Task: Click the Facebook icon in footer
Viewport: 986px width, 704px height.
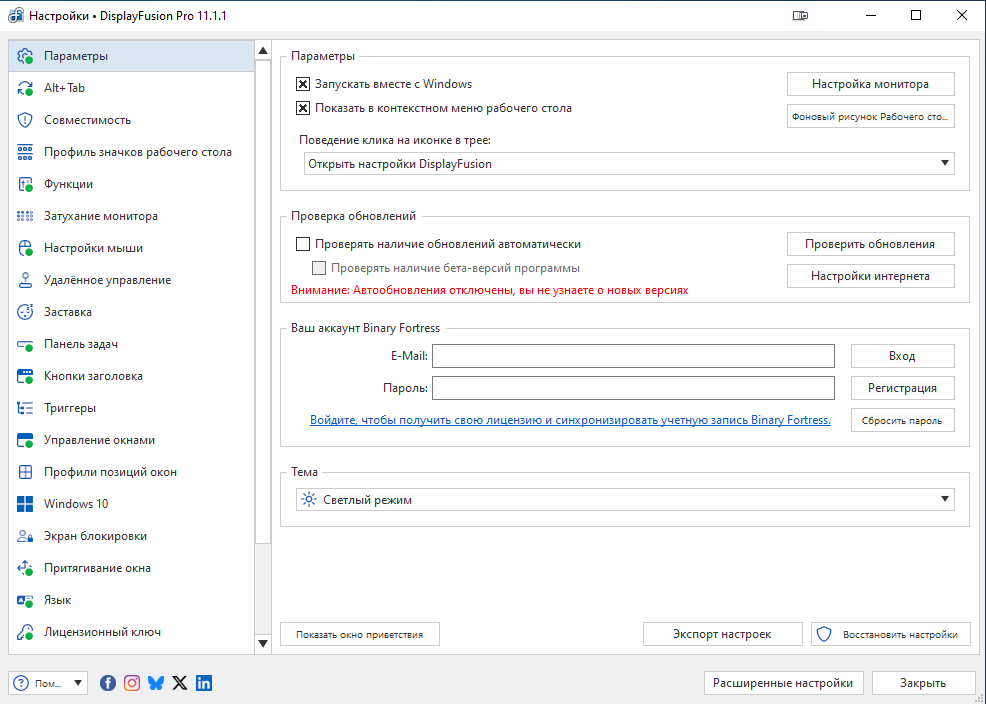Action: [x=108, y=683]
